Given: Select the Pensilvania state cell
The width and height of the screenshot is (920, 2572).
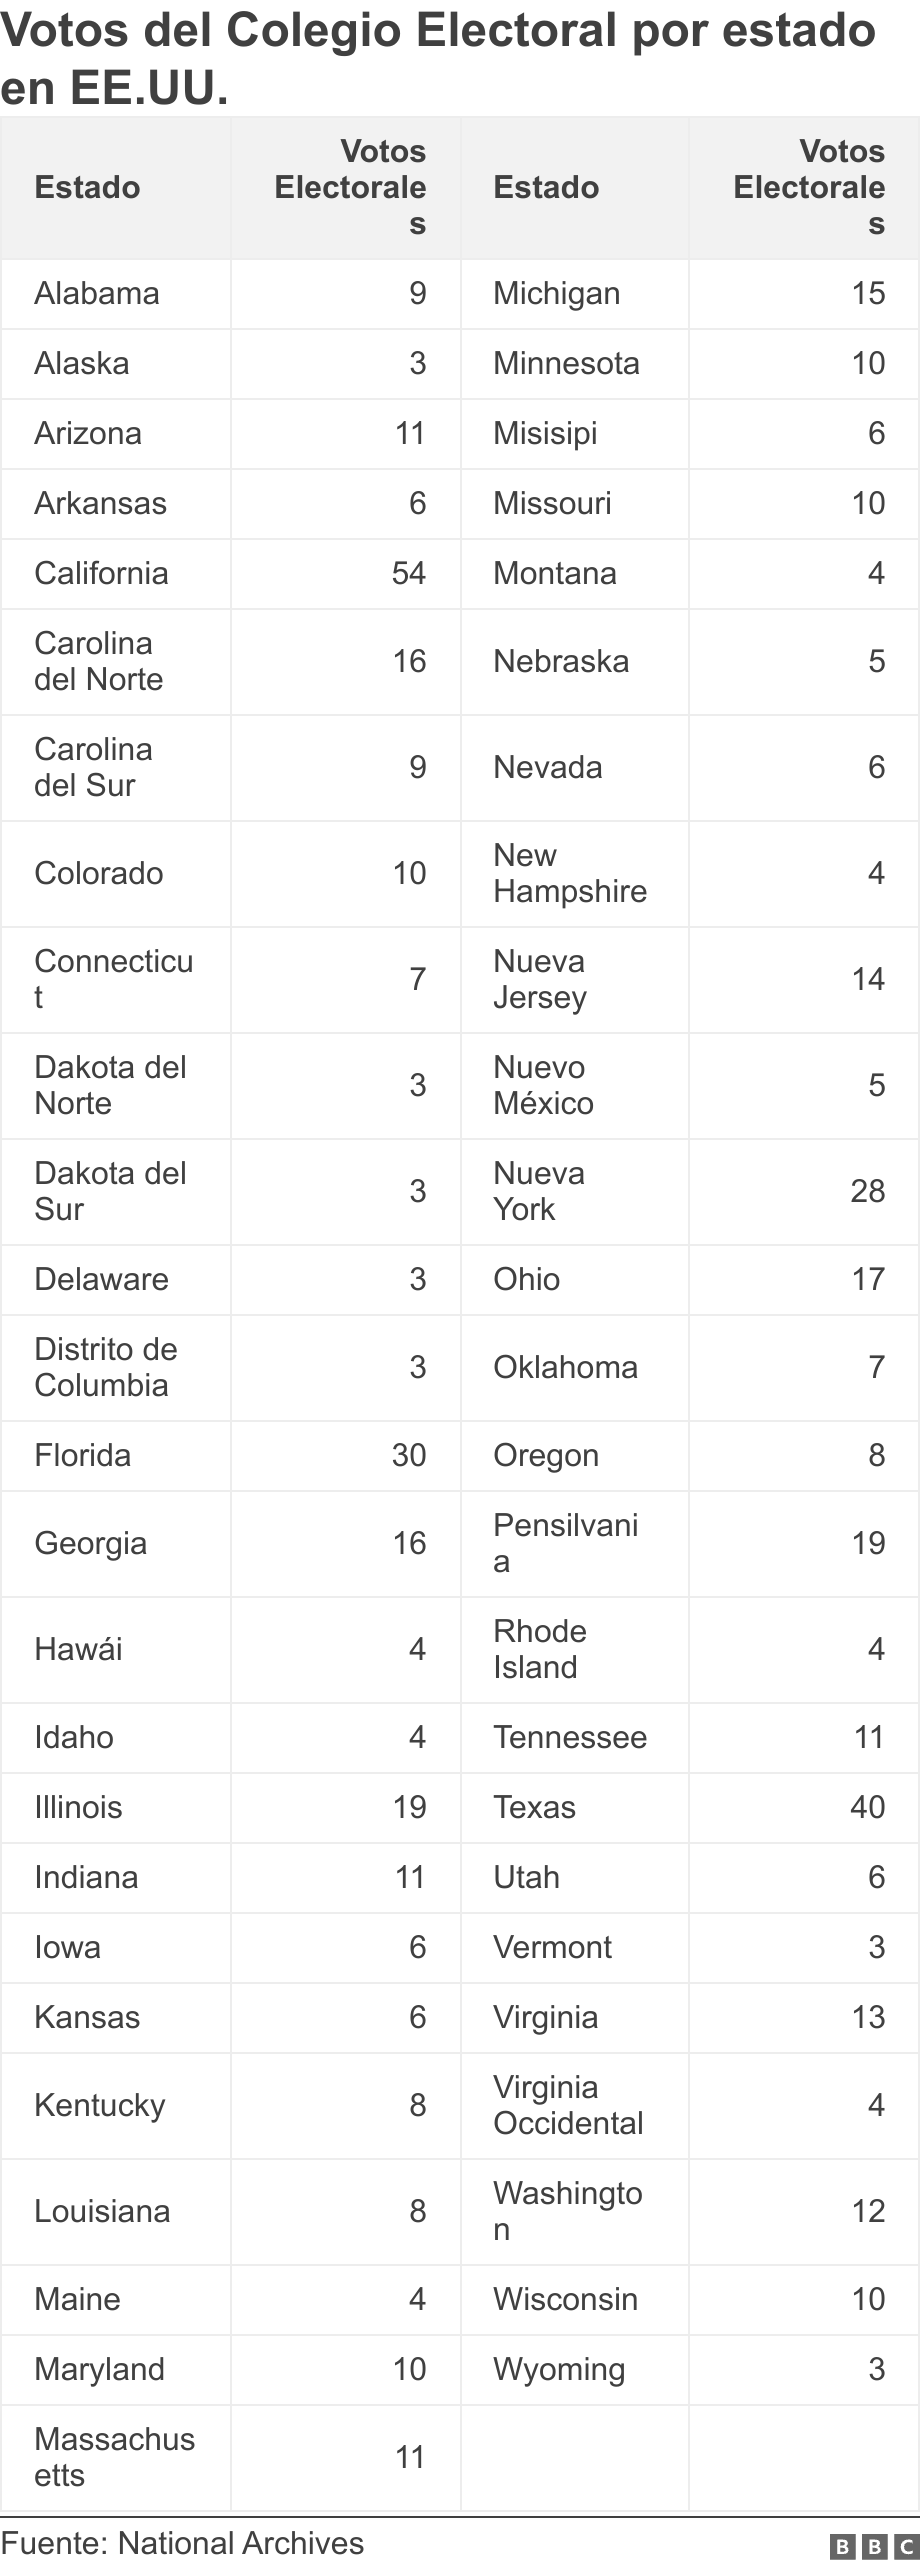Looking at the screenshot, I should pyautogui.click(x=565, y=1543).
